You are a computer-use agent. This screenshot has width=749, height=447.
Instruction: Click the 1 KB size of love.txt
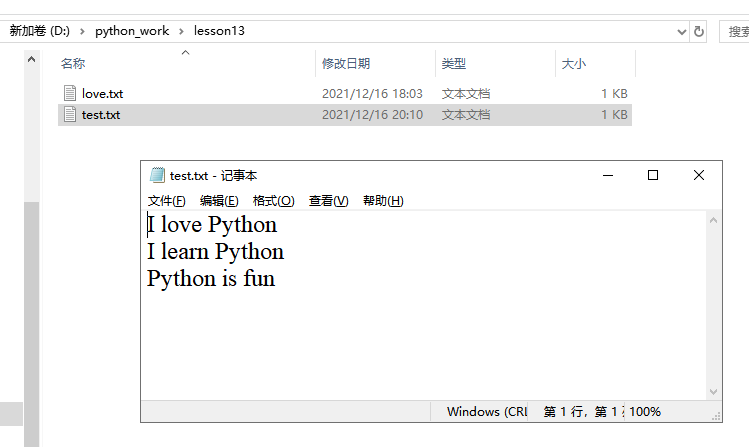pyautogui.click(x=614, y=94)
